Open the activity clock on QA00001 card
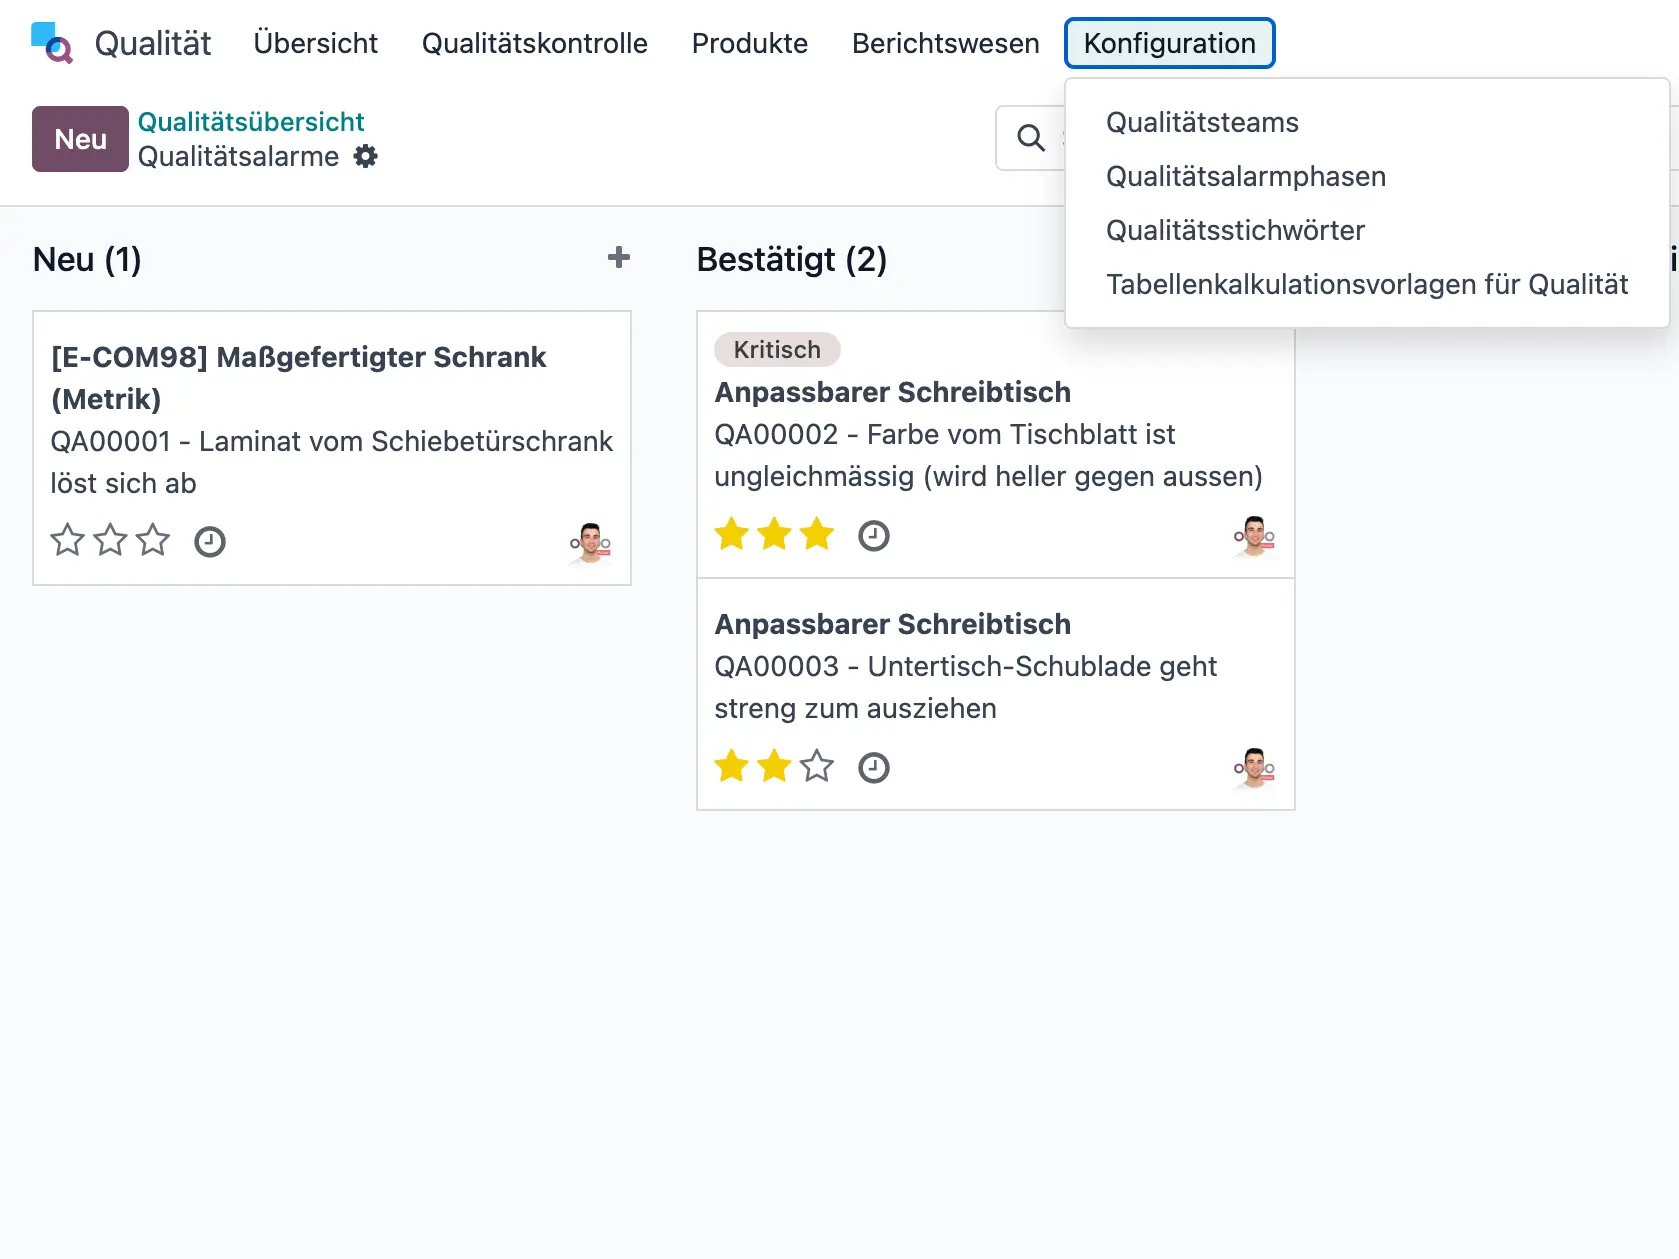The image size is (1679, 1259). tap(209, 541)
